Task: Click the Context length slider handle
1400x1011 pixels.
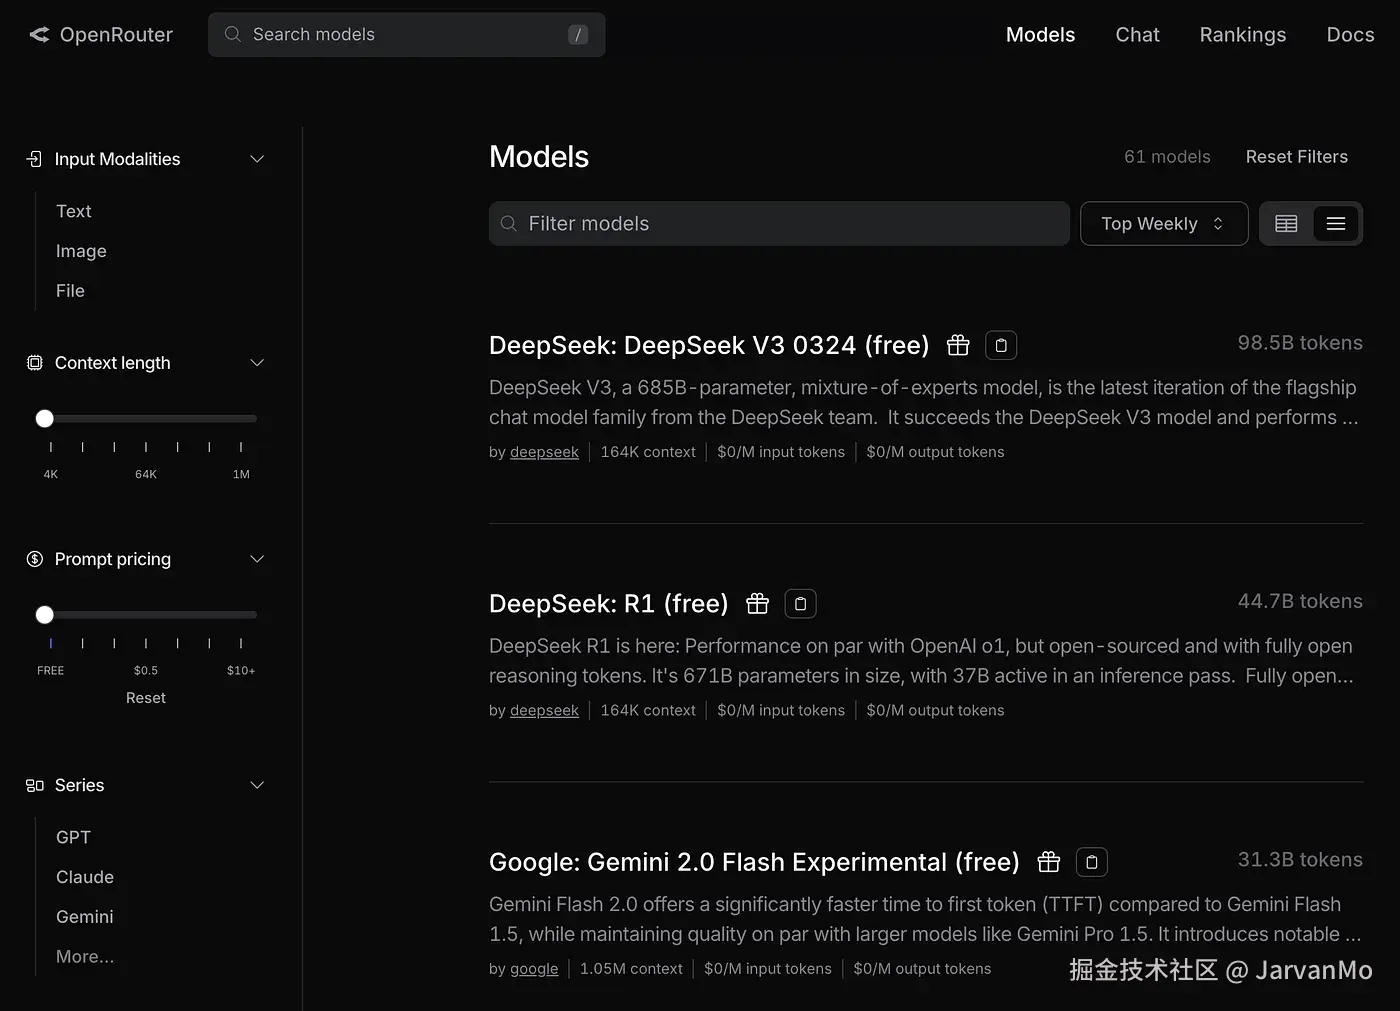Action: (45, 419)
